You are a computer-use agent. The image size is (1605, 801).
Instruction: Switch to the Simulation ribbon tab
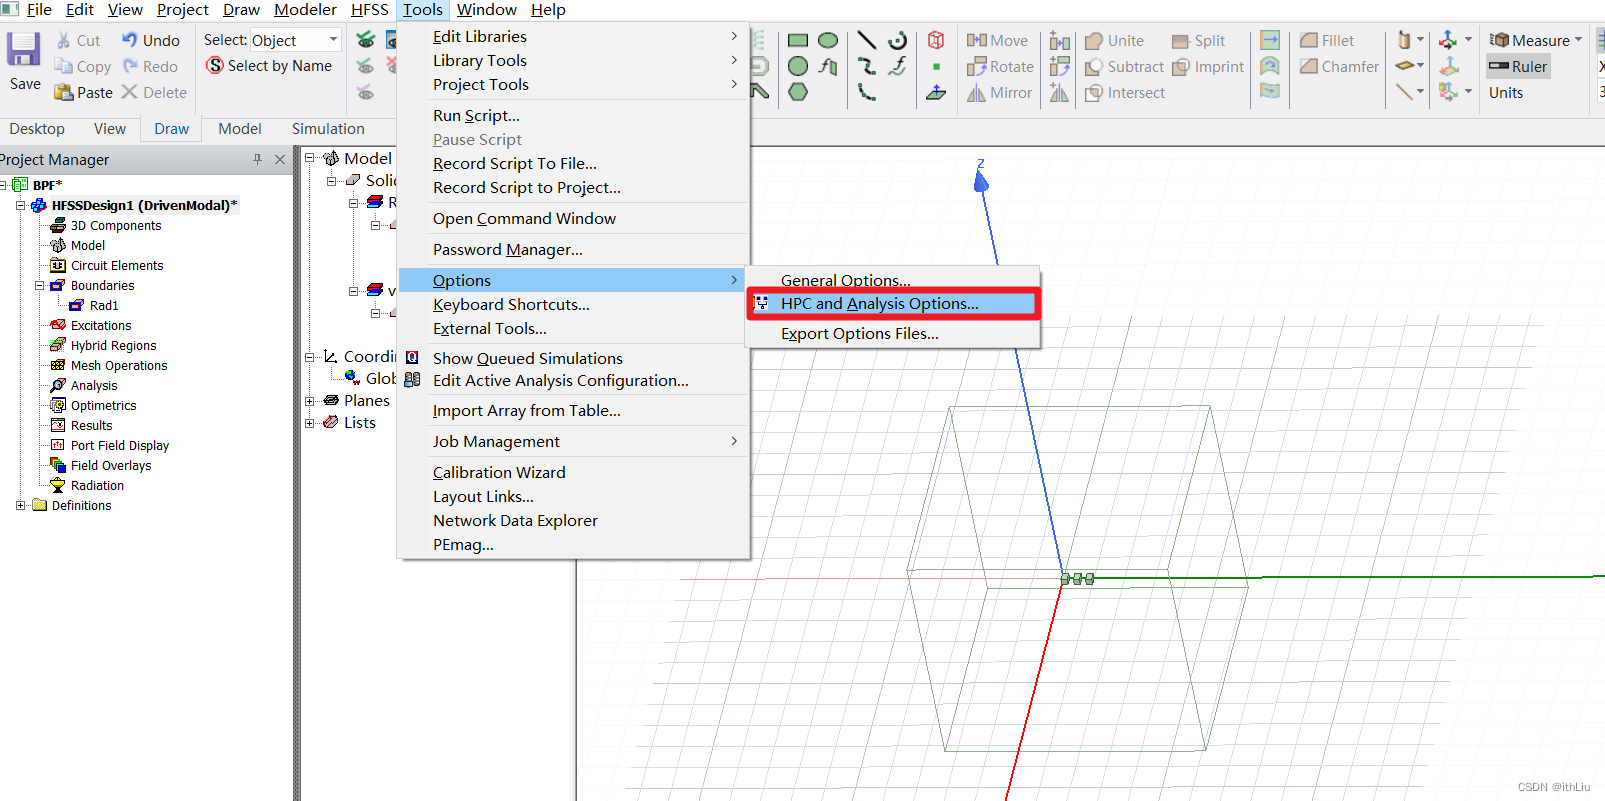tap(328, 129)
